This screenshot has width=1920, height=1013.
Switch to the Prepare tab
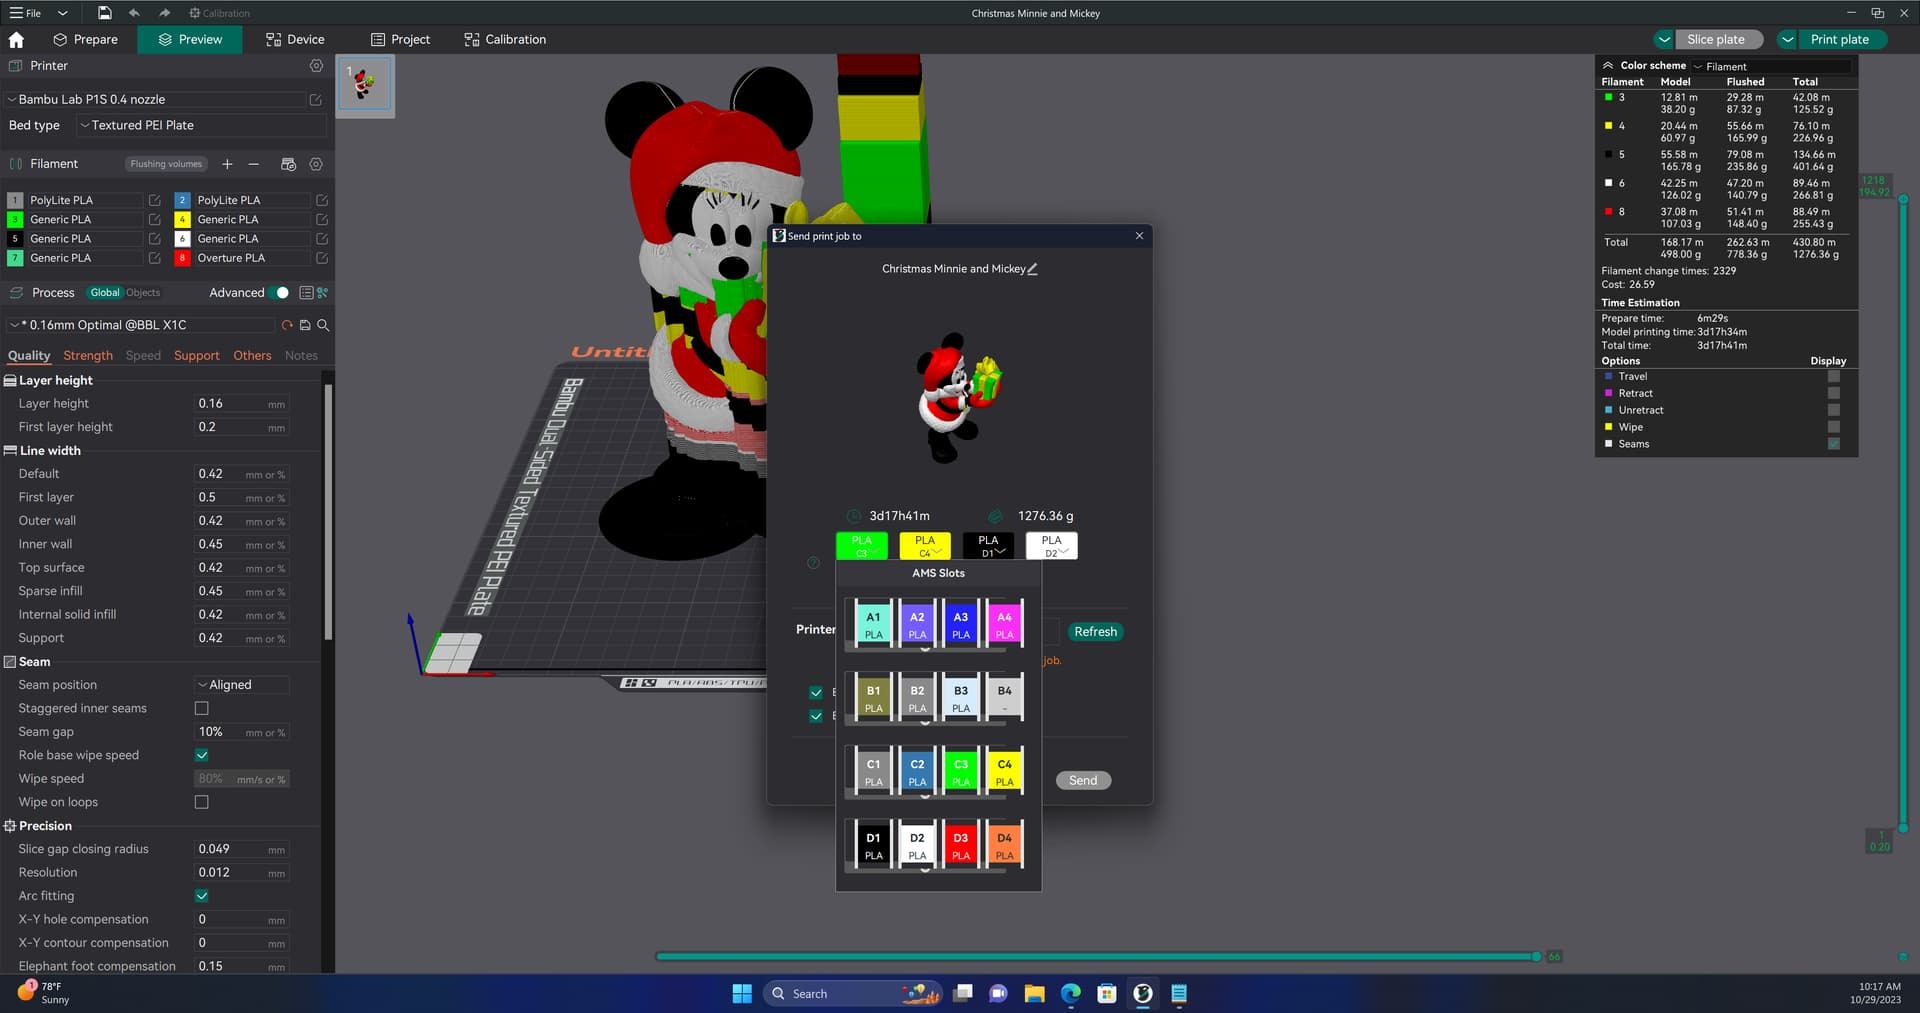tap(85, 40)
